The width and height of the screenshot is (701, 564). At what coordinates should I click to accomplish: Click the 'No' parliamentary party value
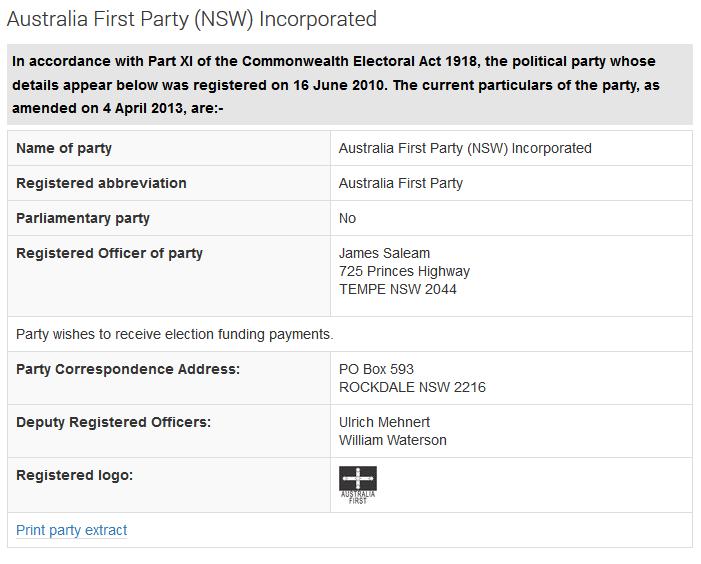pyautogui.click(x=347, y=218)
